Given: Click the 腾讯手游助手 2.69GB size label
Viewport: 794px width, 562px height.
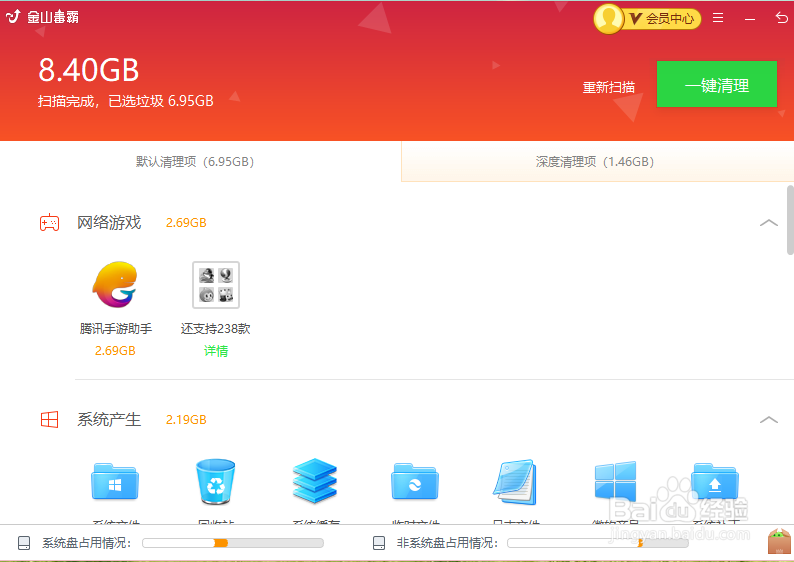Looking at the screenshot, I should pyautogui.click(x=115, y=350).
